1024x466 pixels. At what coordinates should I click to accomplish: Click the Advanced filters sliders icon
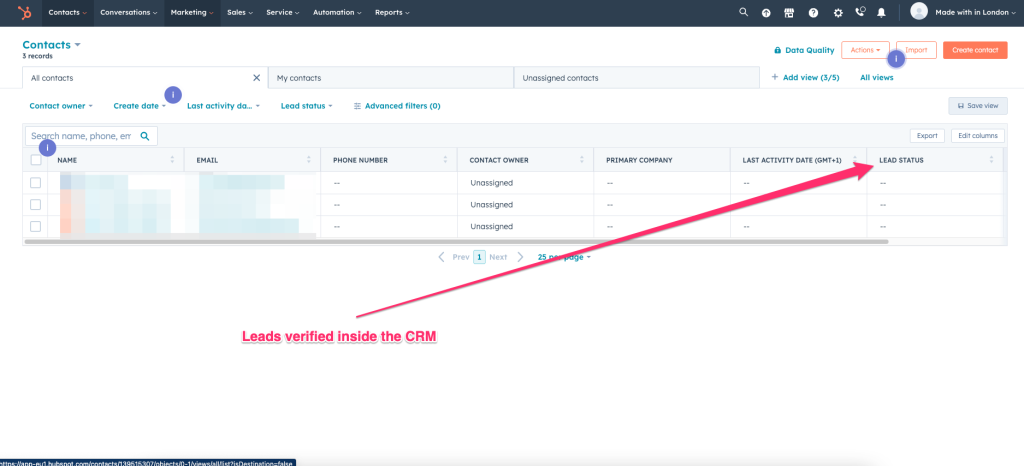[x=357, y=106]
